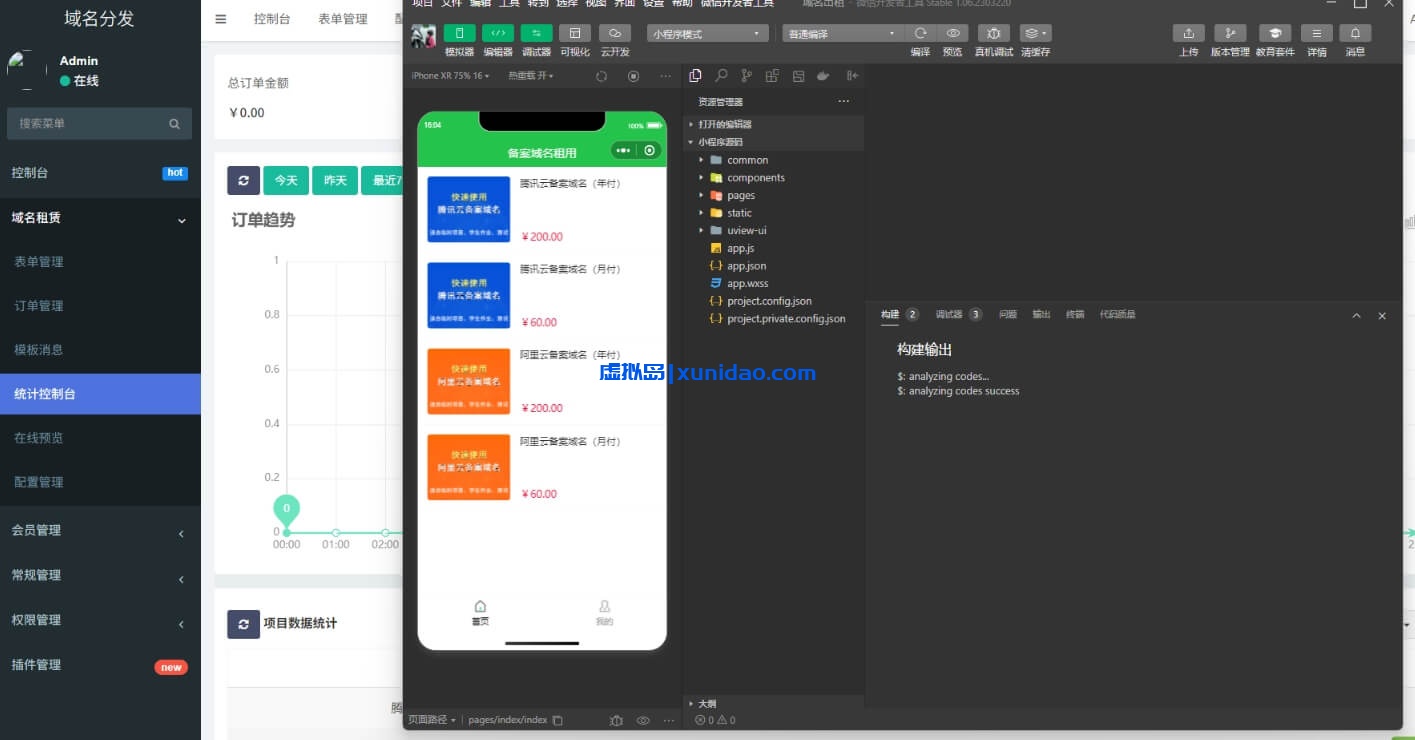Toggle the 模拟器 simulator panel button
The image size is (1415, 740).
pos(459,33)
